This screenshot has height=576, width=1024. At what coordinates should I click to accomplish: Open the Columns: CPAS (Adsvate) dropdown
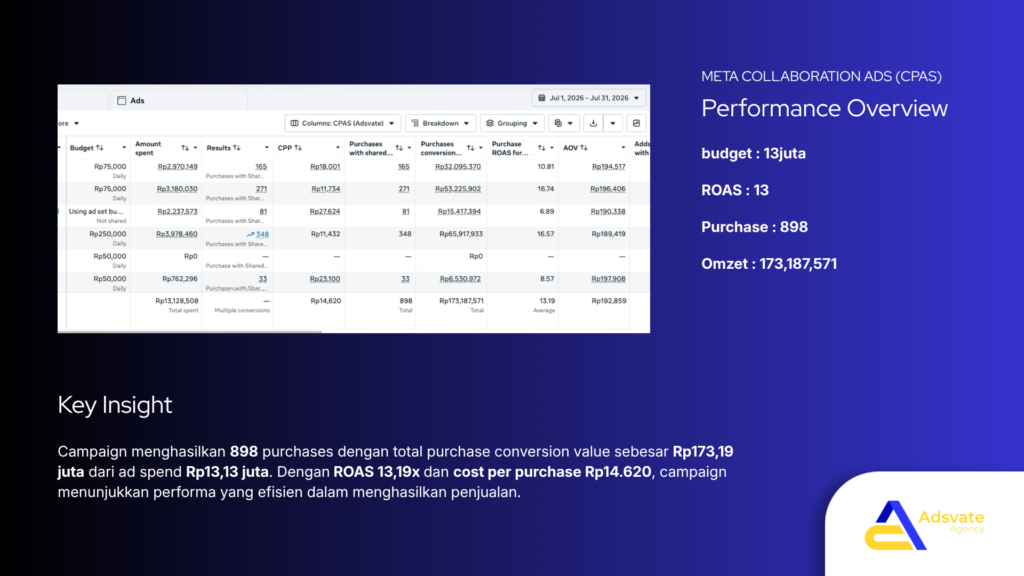pos(342,123)
